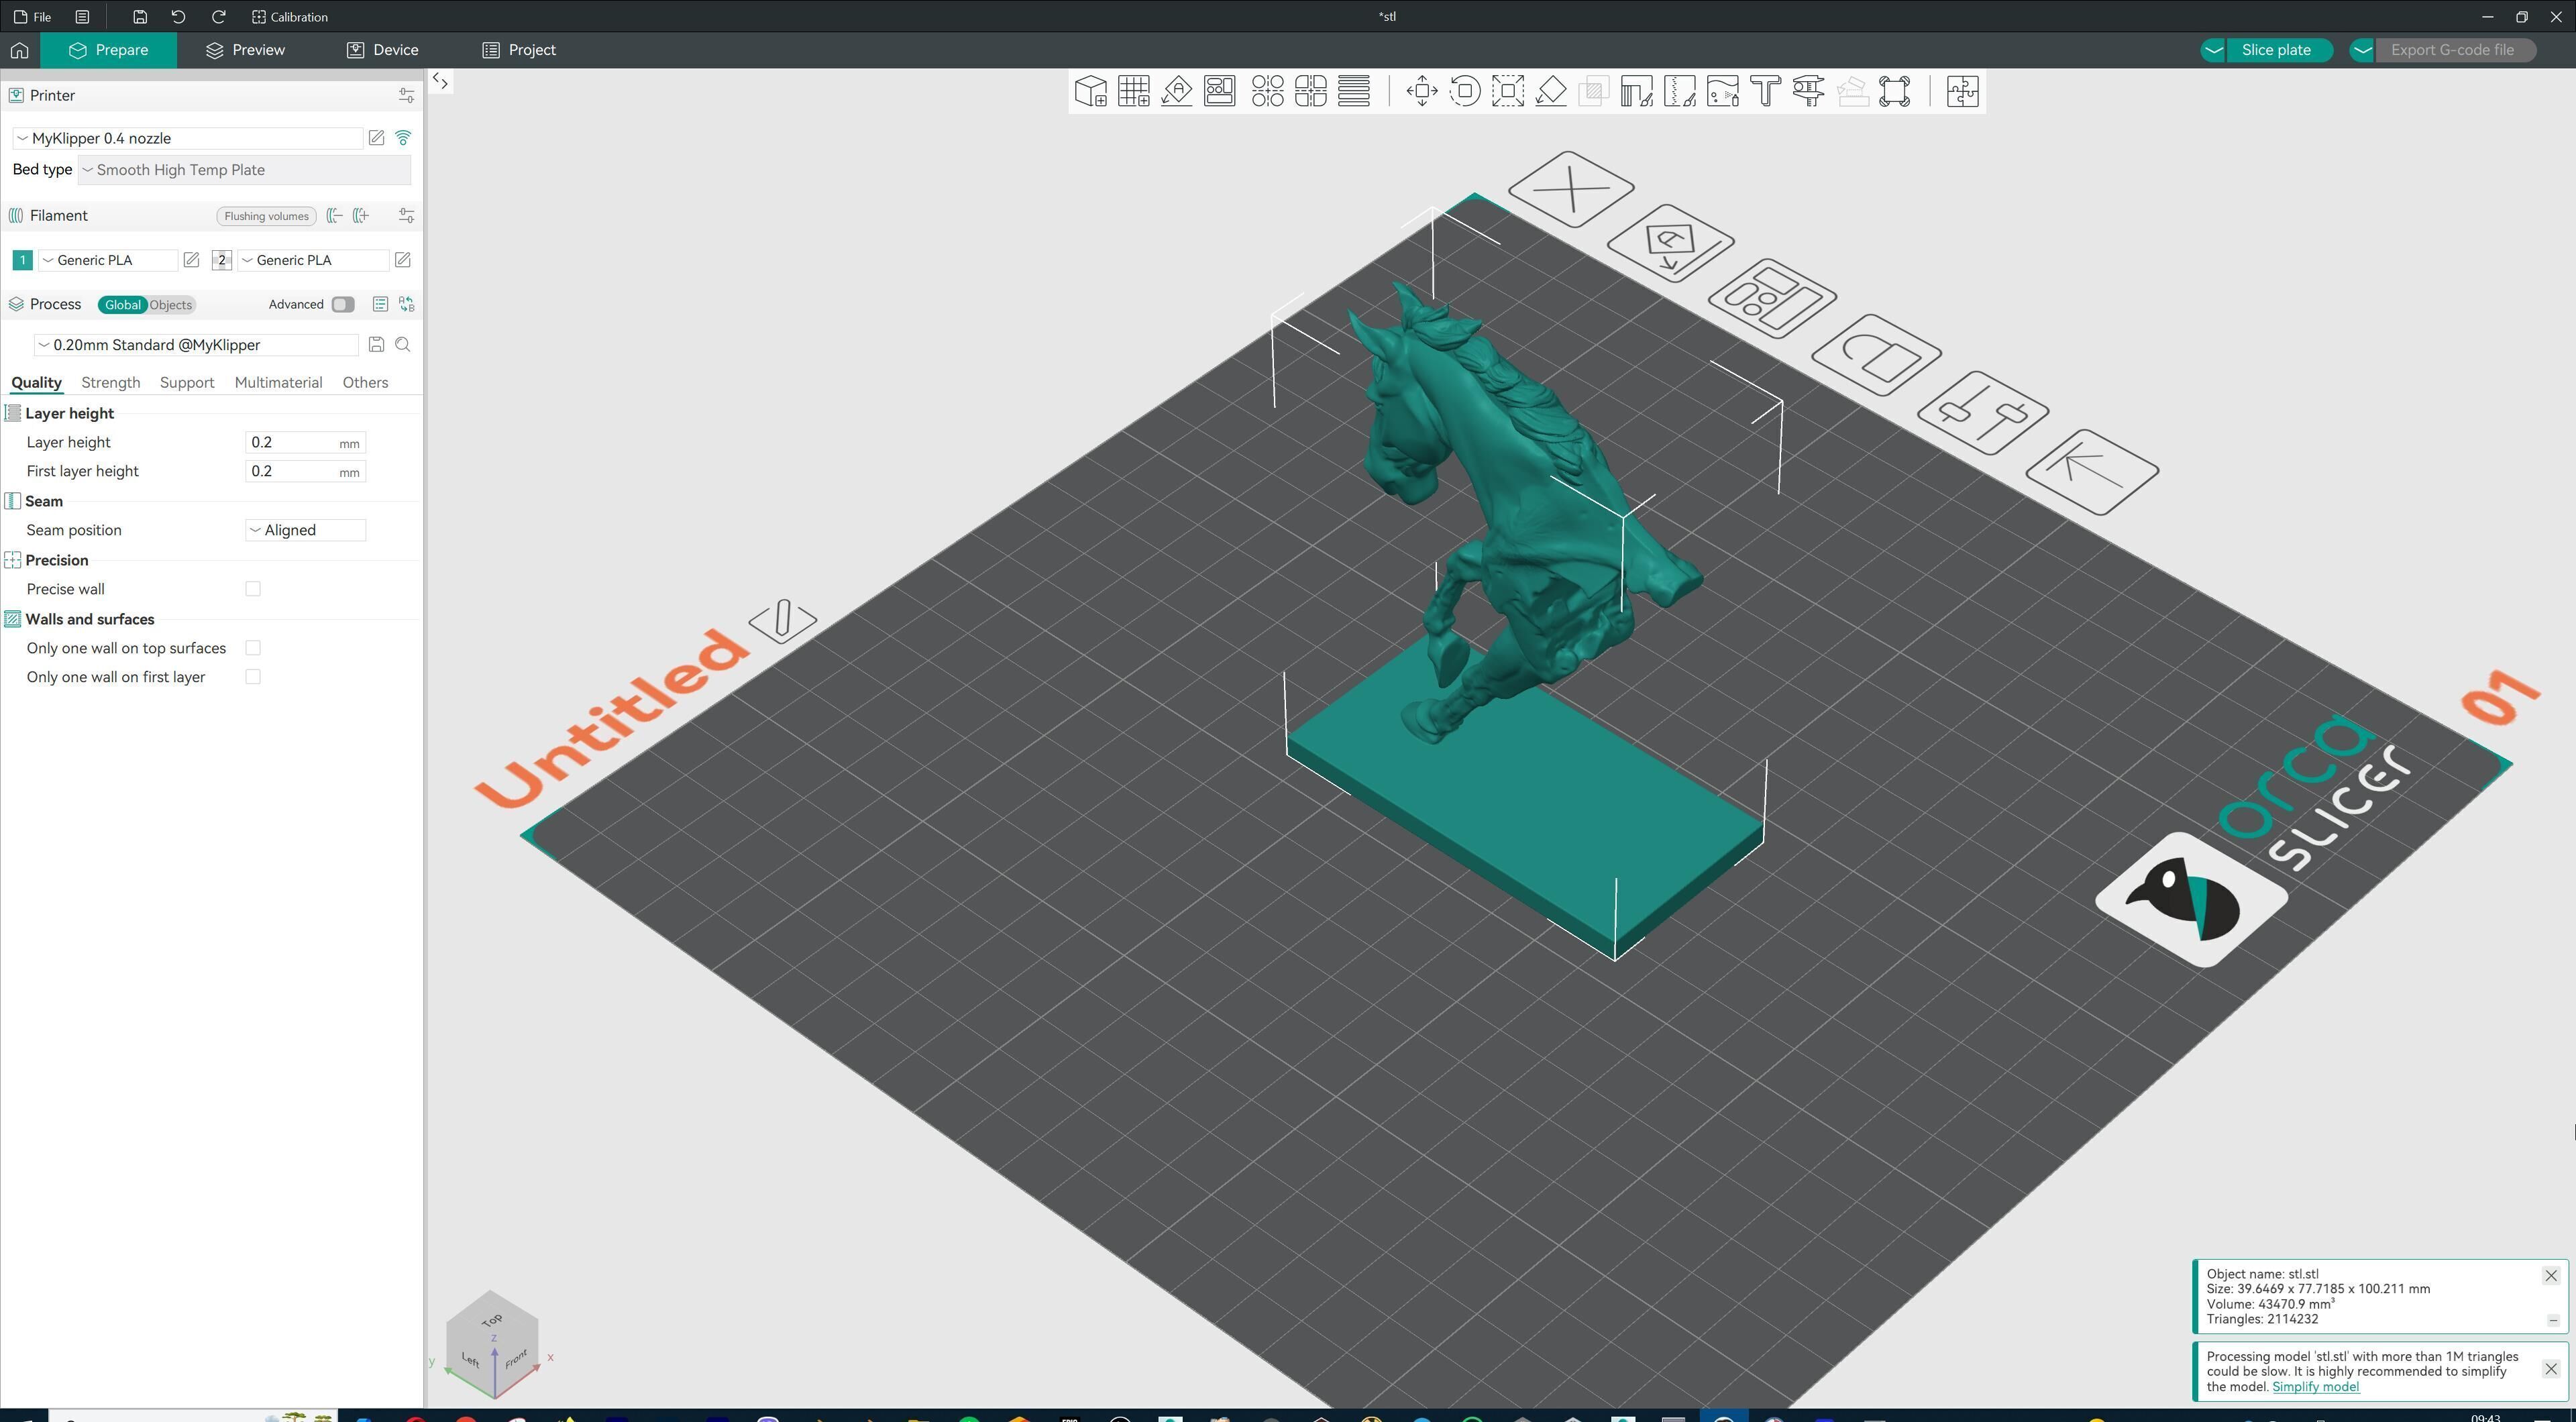Check Only one wall on top surfaces

[253, 648]
